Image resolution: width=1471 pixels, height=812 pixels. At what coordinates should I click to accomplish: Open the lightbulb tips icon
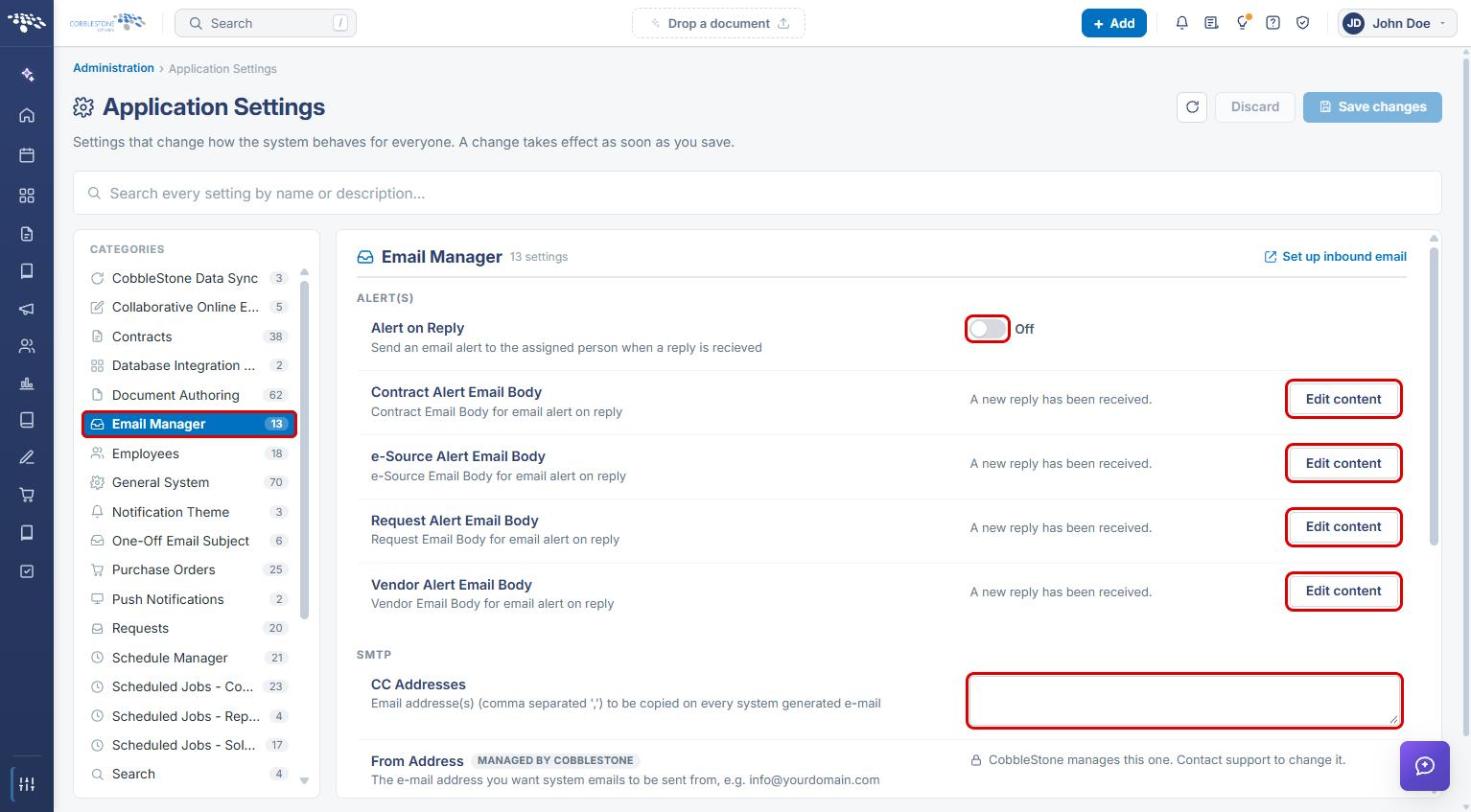tap(1242, 23)
